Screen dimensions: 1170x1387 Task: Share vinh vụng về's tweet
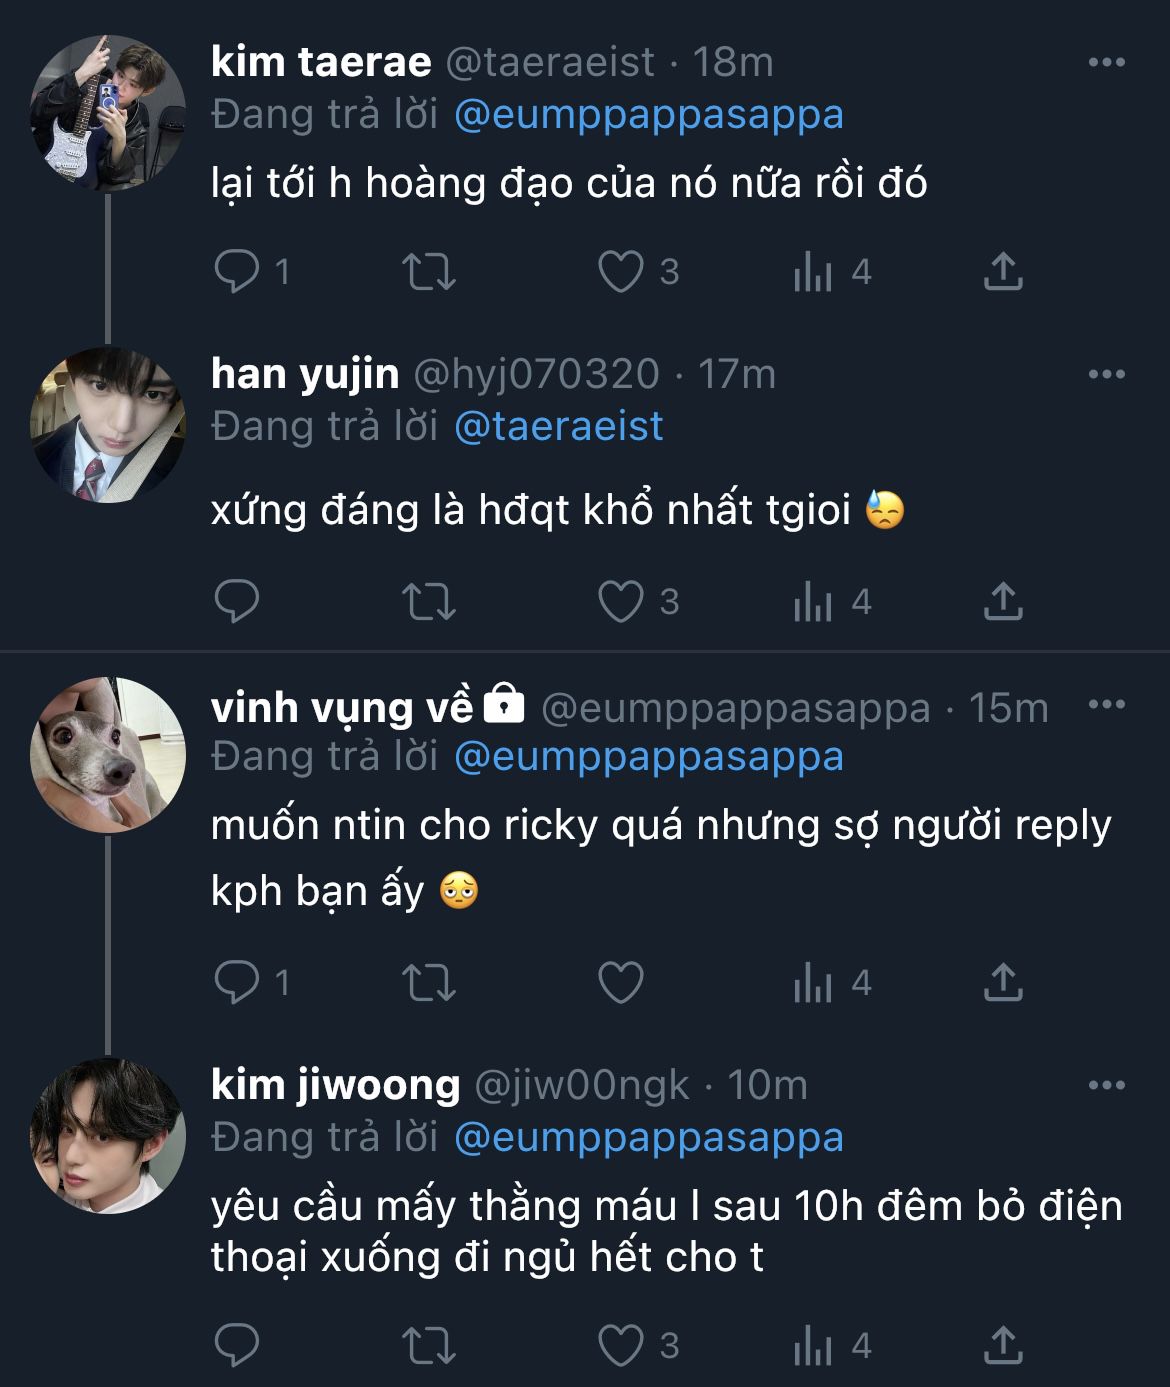1002,983
